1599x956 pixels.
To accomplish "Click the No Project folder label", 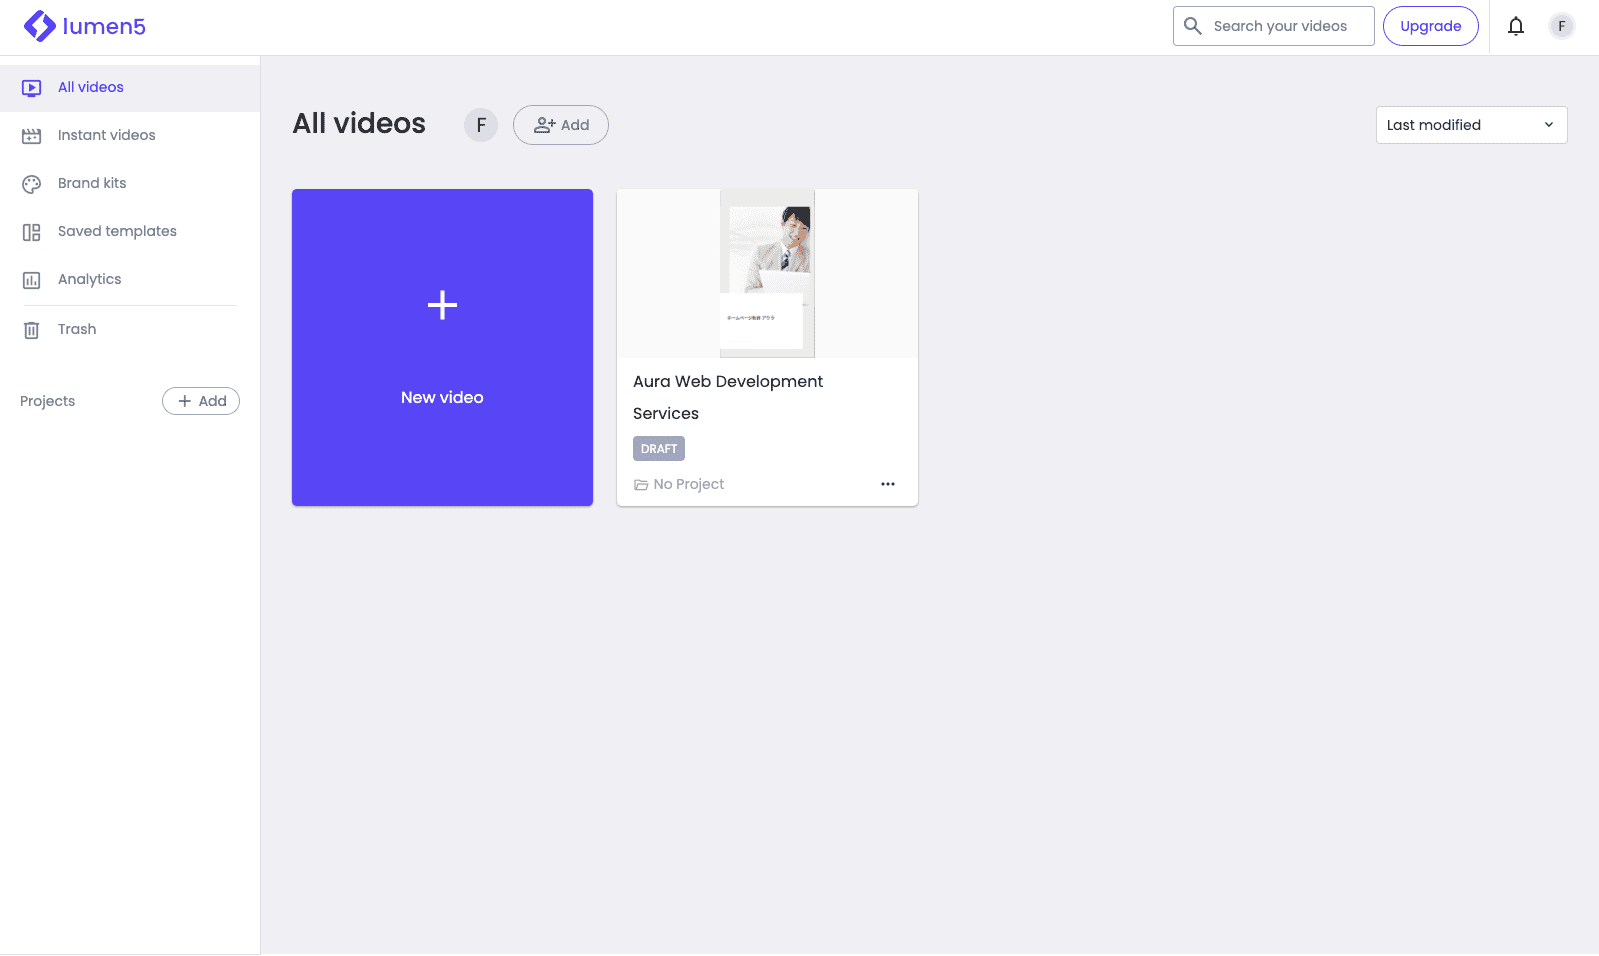I will pyautogui.click(x=679, y=484).
